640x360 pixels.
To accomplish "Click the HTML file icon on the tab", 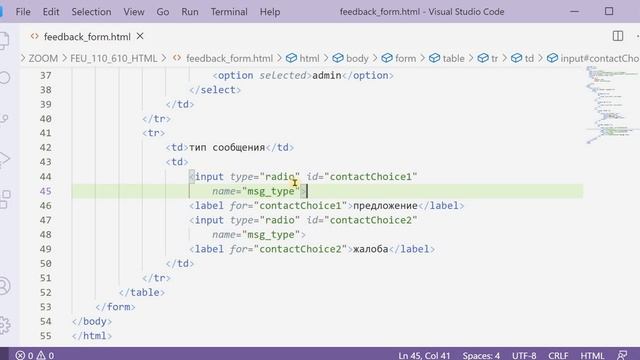I will [x=35, y=36].
